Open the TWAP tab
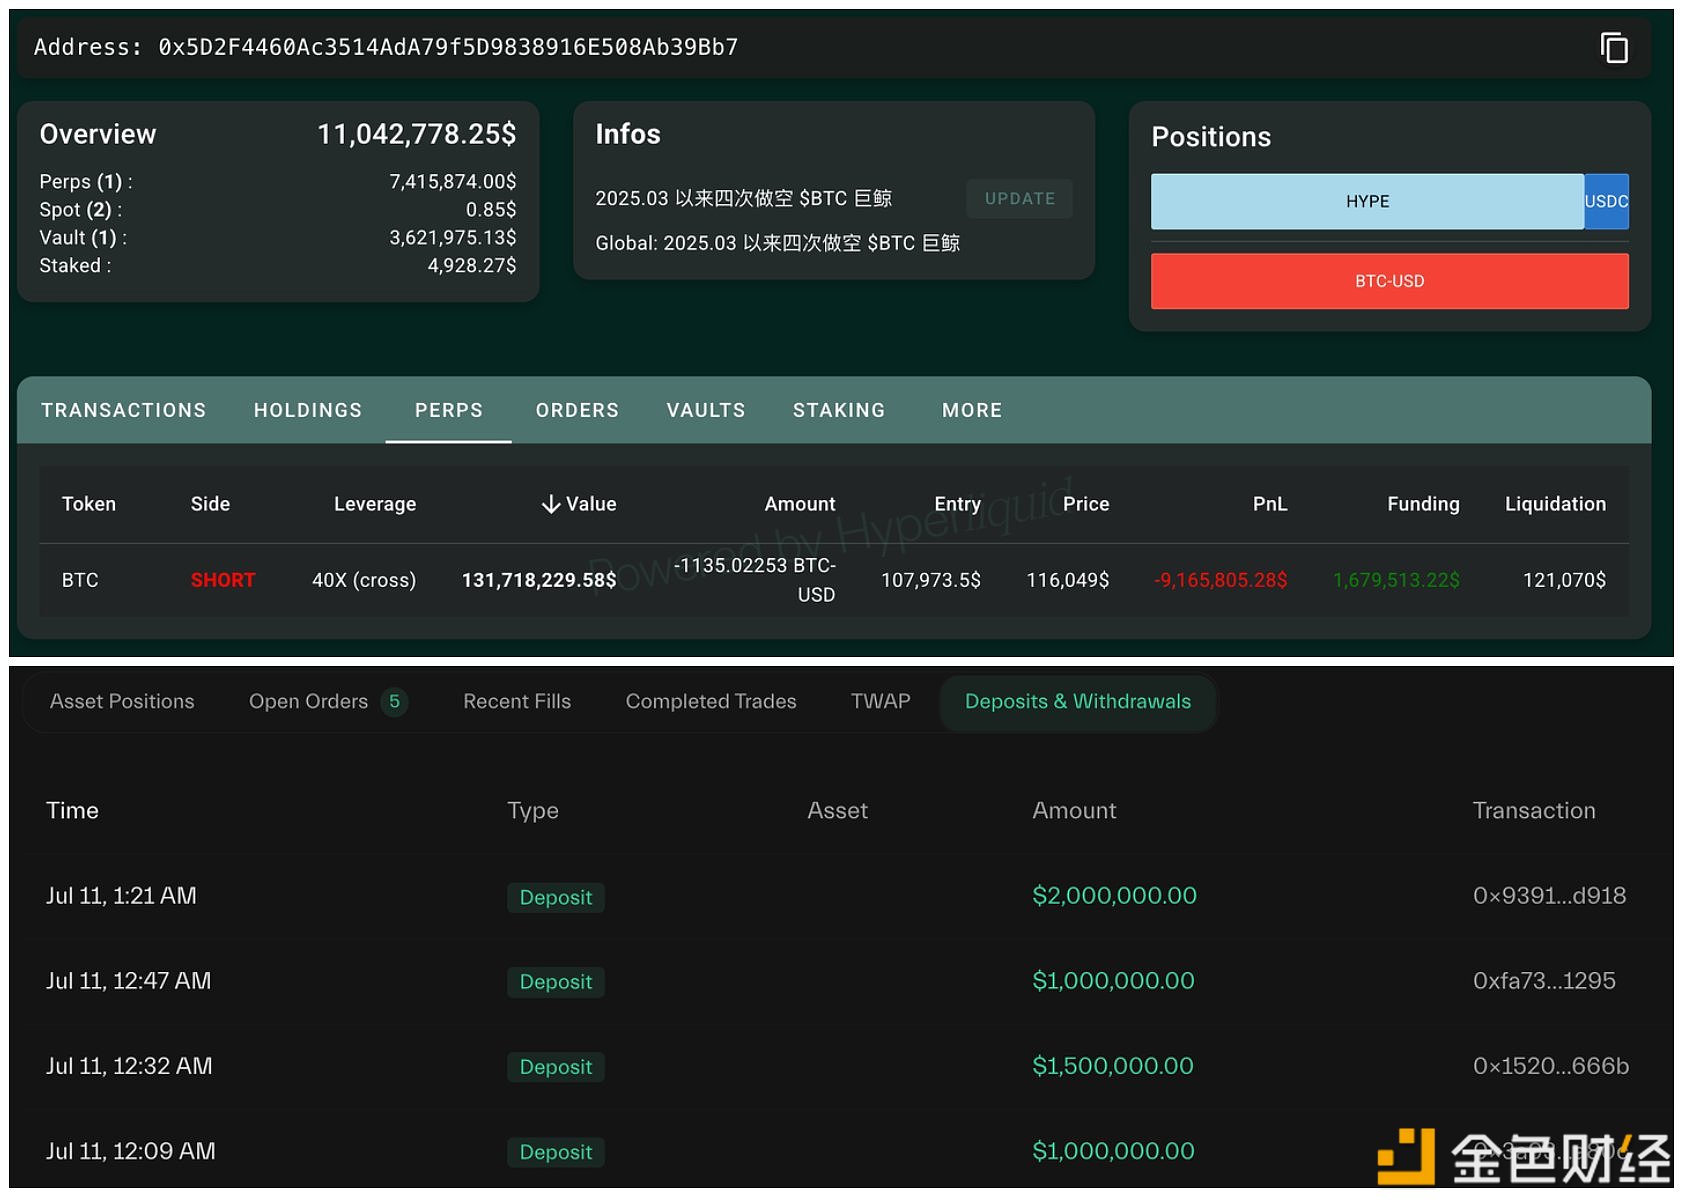1686x1200 pixels. coord(880,702)
